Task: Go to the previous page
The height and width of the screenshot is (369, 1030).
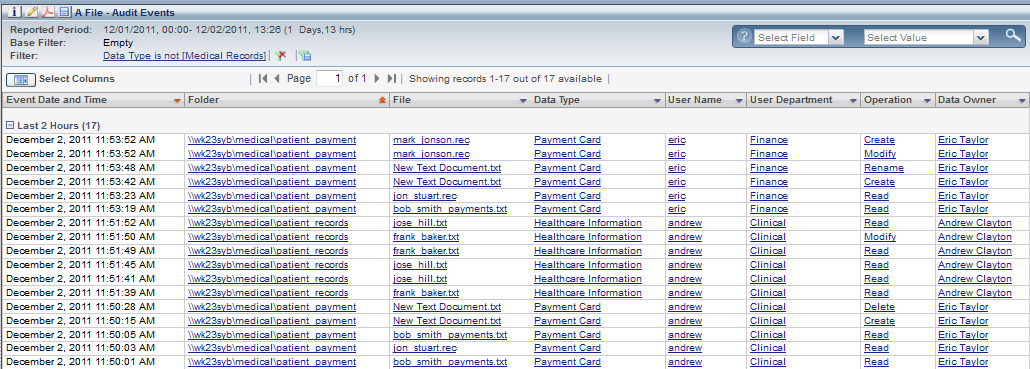Action: click(x=277, y=79)
